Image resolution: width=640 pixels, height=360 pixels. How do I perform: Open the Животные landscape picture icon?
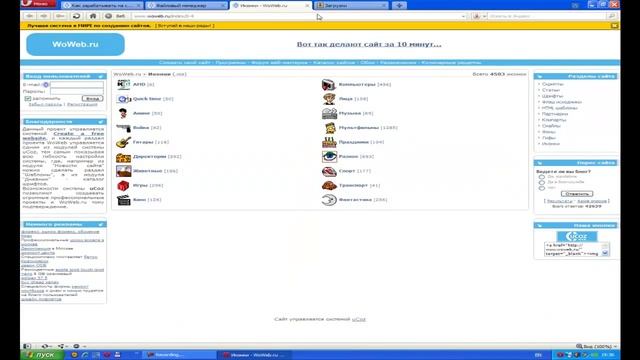pos(123,171)
